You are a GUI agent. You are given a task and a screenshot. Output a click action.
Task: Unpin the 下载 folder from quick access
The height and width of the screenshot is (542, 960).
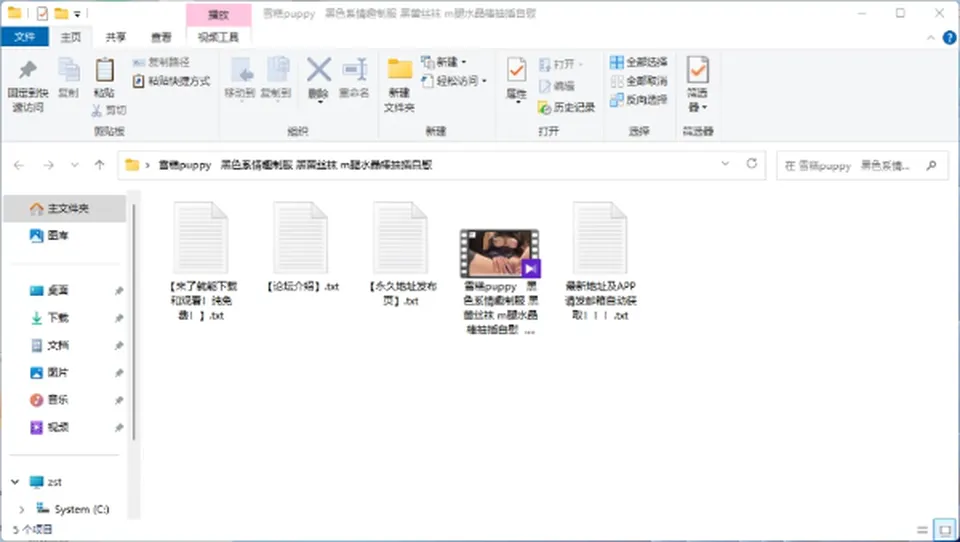click(x=119, y=318)
